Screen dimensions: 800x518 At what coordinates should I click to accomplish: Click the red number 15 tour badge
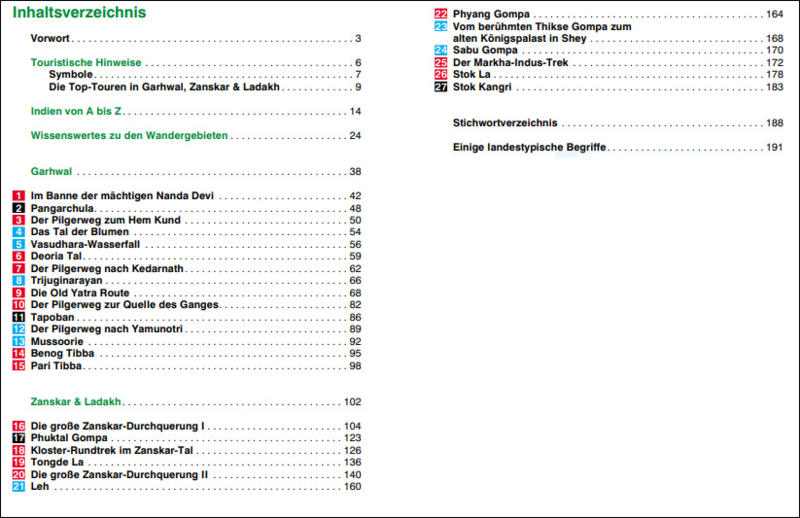click(18, 365)
